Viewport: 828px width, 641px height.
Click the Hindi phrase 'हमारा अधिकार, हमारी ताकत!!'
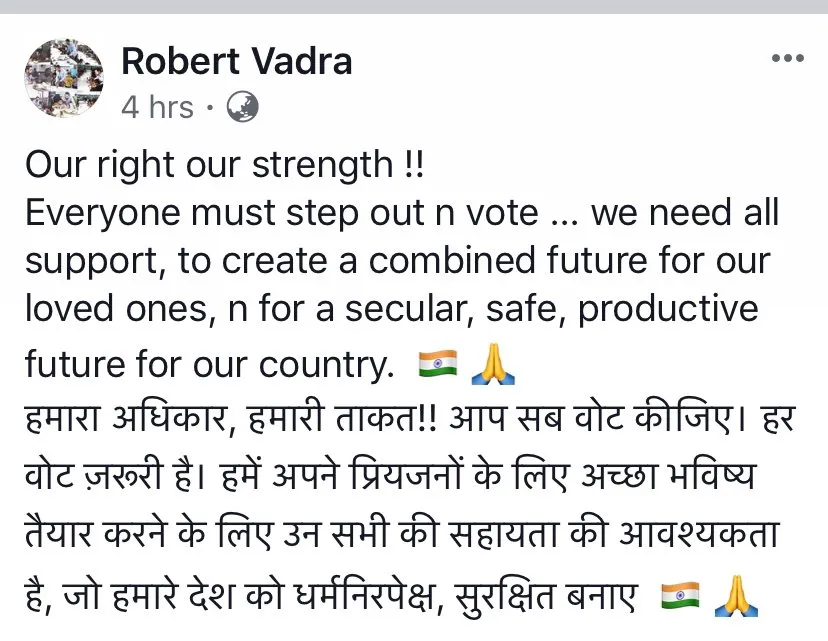point(231,419)
